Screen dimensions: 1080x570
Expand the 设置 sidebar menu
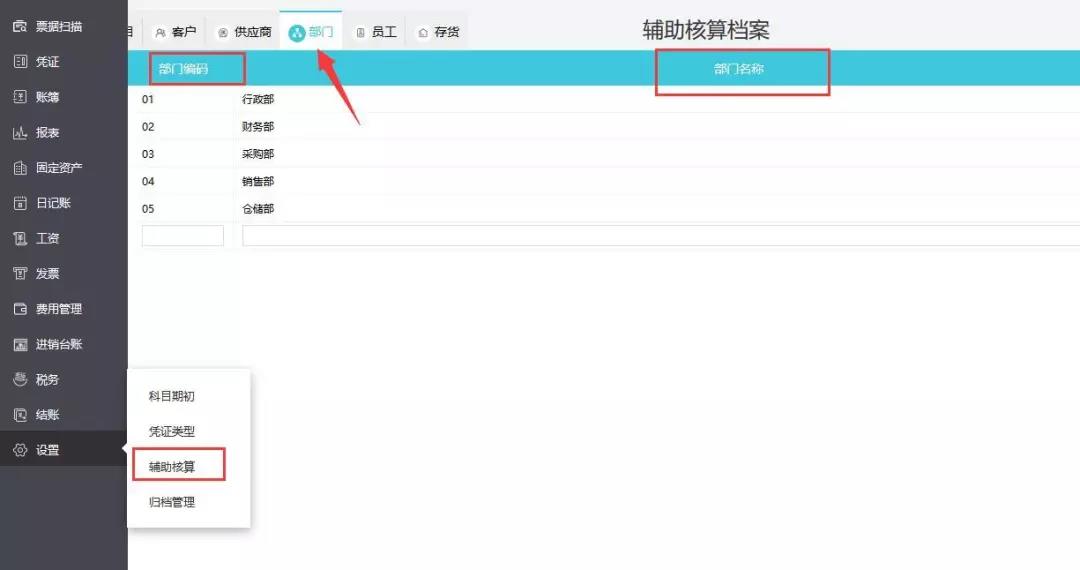pos(48,450)
